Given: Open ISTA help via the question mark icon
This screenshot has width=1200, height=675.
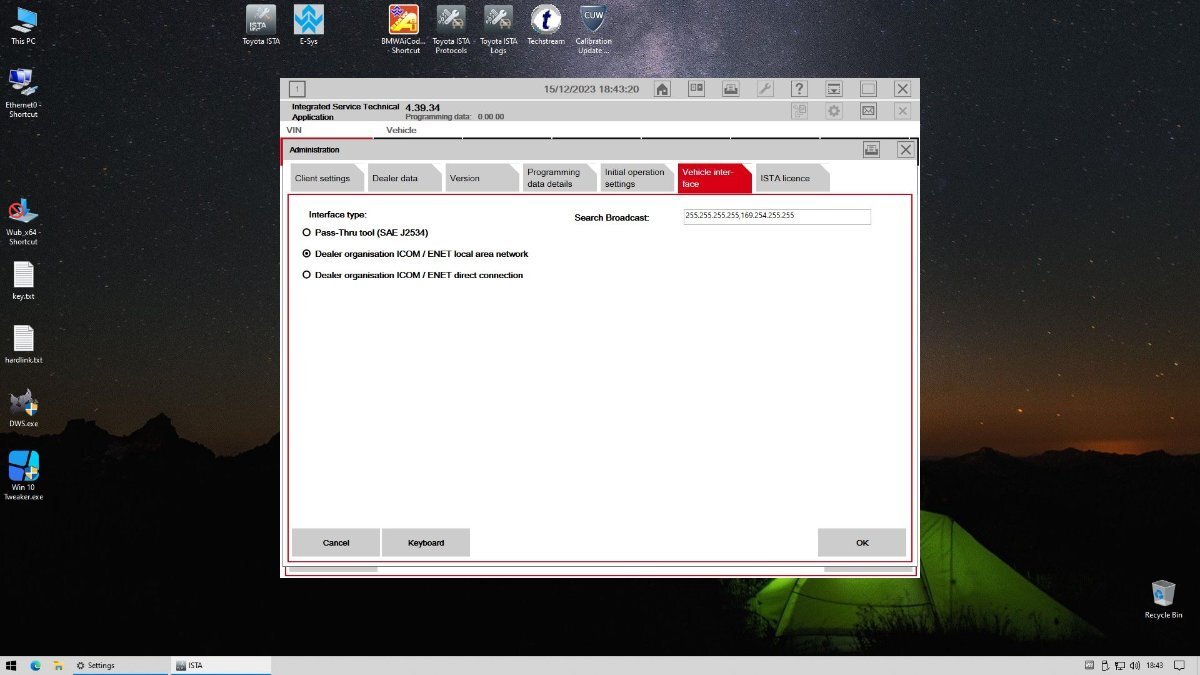Looking at the screenshot, I should (x=798, y=88).
